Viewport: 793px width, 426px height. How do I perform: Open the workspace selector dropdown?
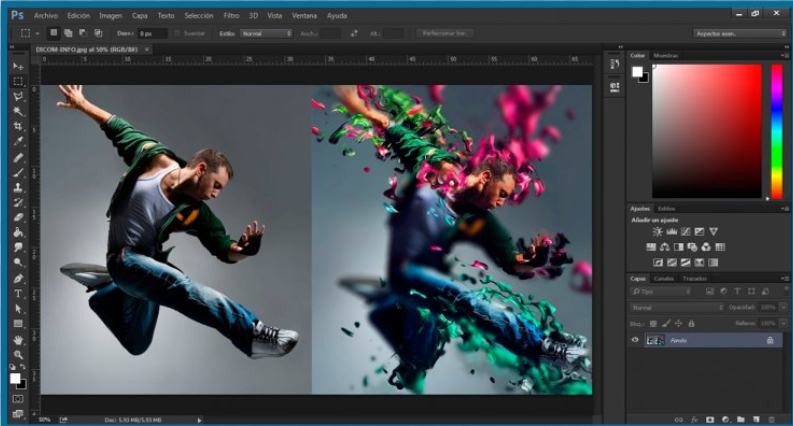click(x=740, y=33)
